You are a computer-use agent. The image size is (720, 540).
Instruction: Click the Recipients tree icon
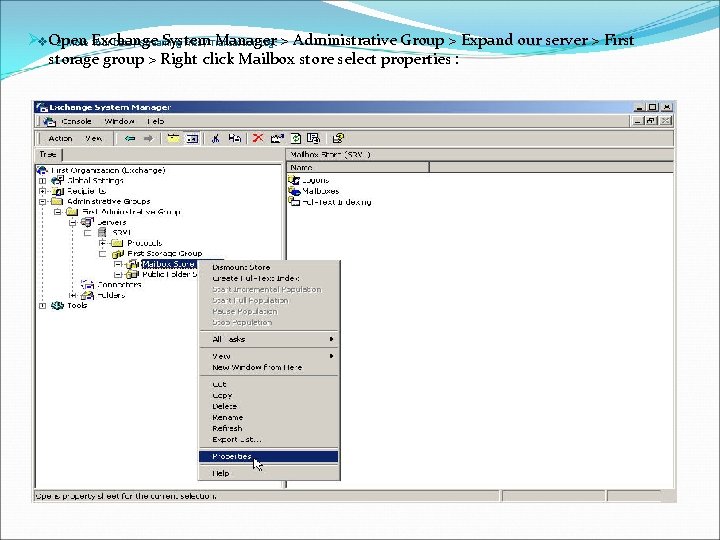57,191
